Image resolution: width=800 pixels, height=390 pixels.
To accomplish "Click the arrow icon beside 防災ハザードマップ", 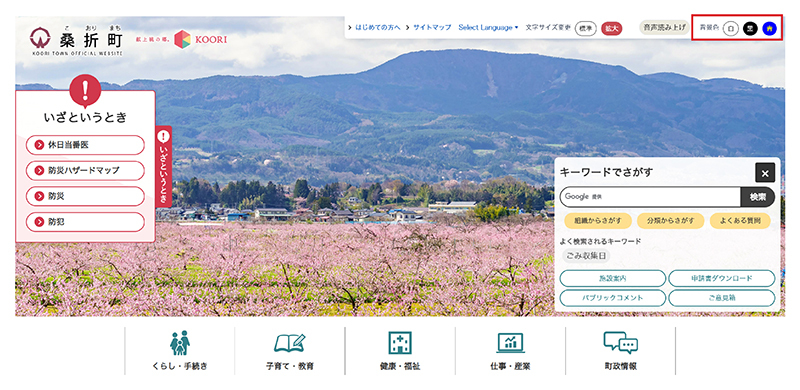I will pyautogui.click(x=39, y=170).
